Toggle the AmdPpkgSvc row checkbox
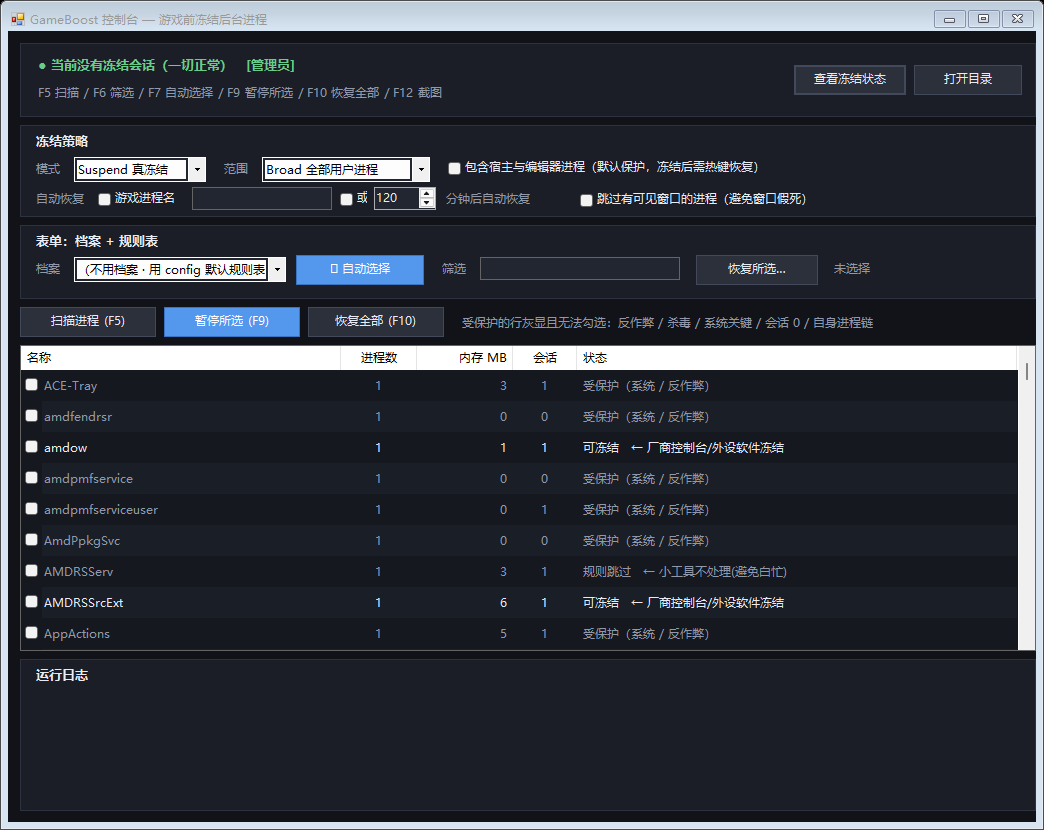 coord(31,539)
